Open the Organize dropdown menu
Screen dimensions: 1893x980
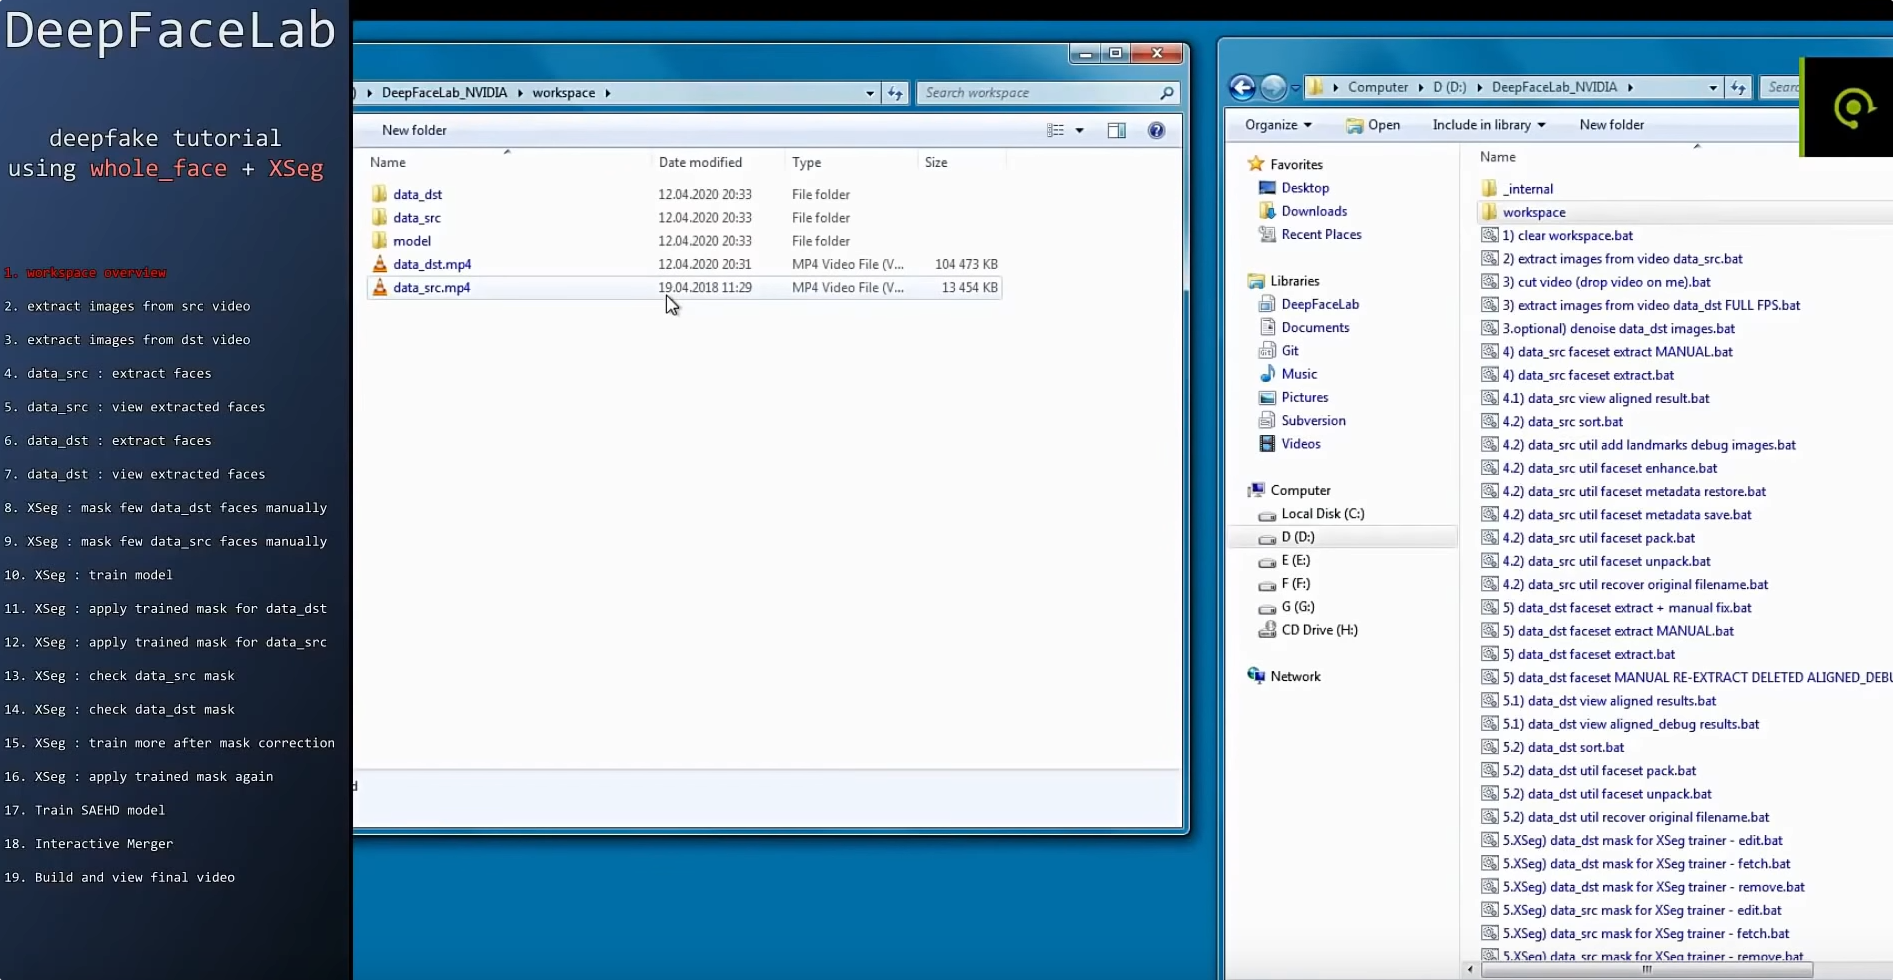1278,125
